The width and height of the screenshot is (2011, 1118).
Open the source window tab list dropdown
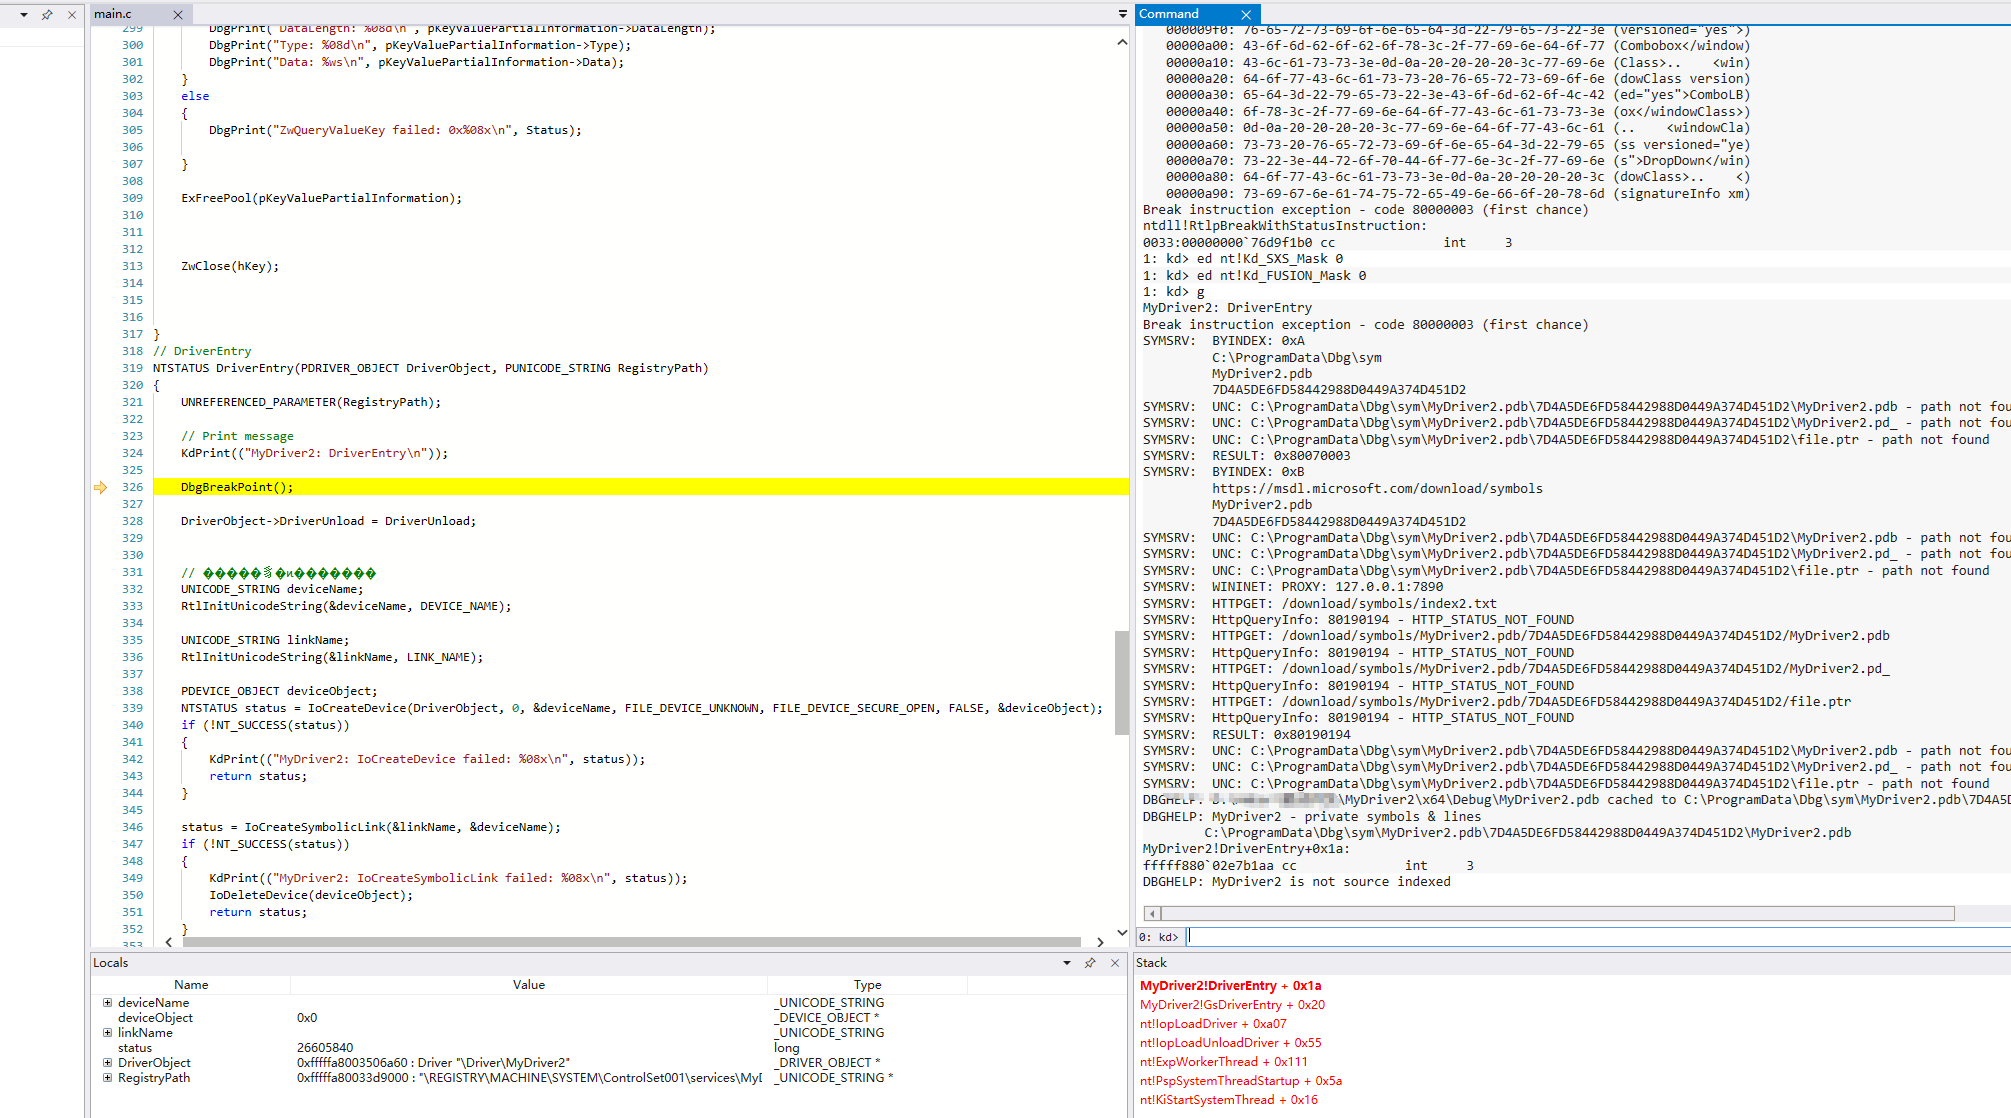click(1122, 14)
